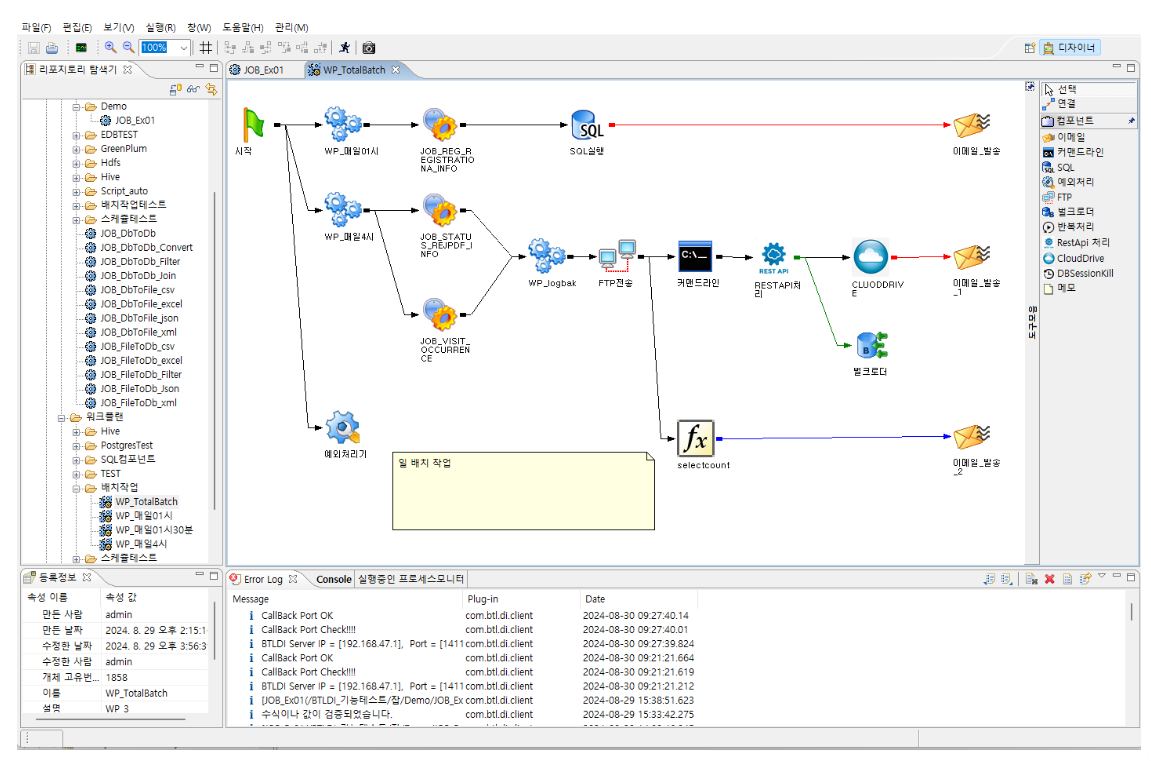Select the WP_logbak node
Screen dimensions: 1151x761
point(547,256)
